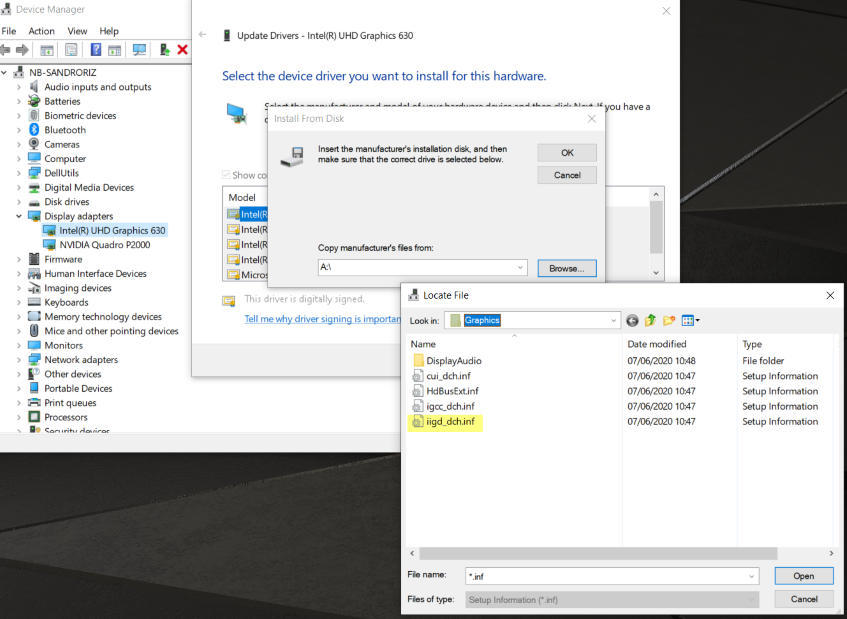The width and height of the screenshot is (847, 619).
Task: Click the Model list scroll-down arrow
Action: [x=656, y=273]
